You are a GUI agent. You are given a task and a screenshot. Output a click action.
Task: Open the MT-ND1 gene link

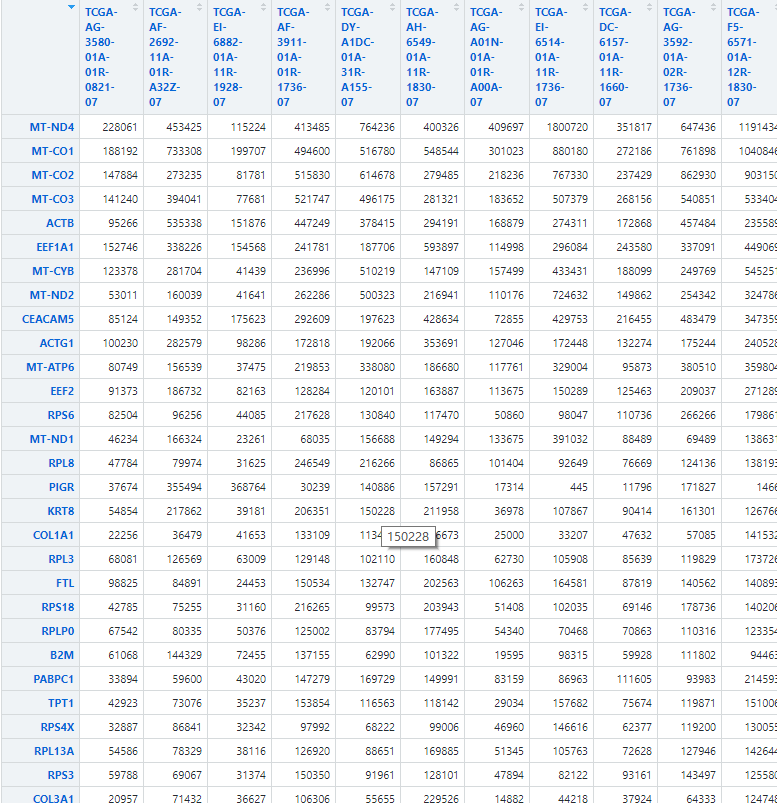click(52, 439)
